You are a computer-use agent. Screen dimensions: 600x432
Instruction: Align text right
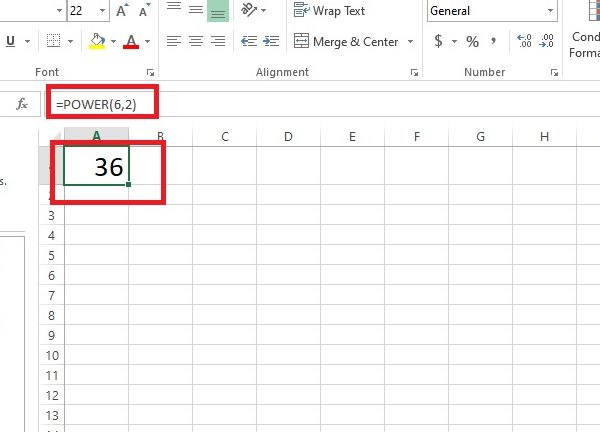tap(218, 41)
